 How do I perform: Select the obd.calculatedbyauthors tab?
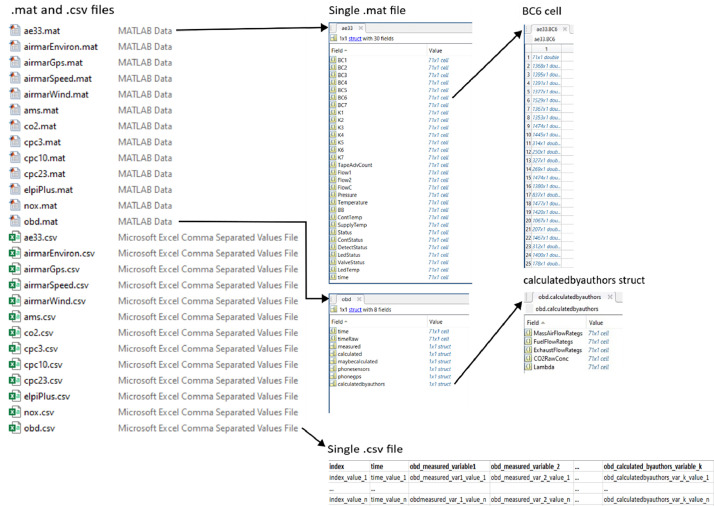[569, 297]
